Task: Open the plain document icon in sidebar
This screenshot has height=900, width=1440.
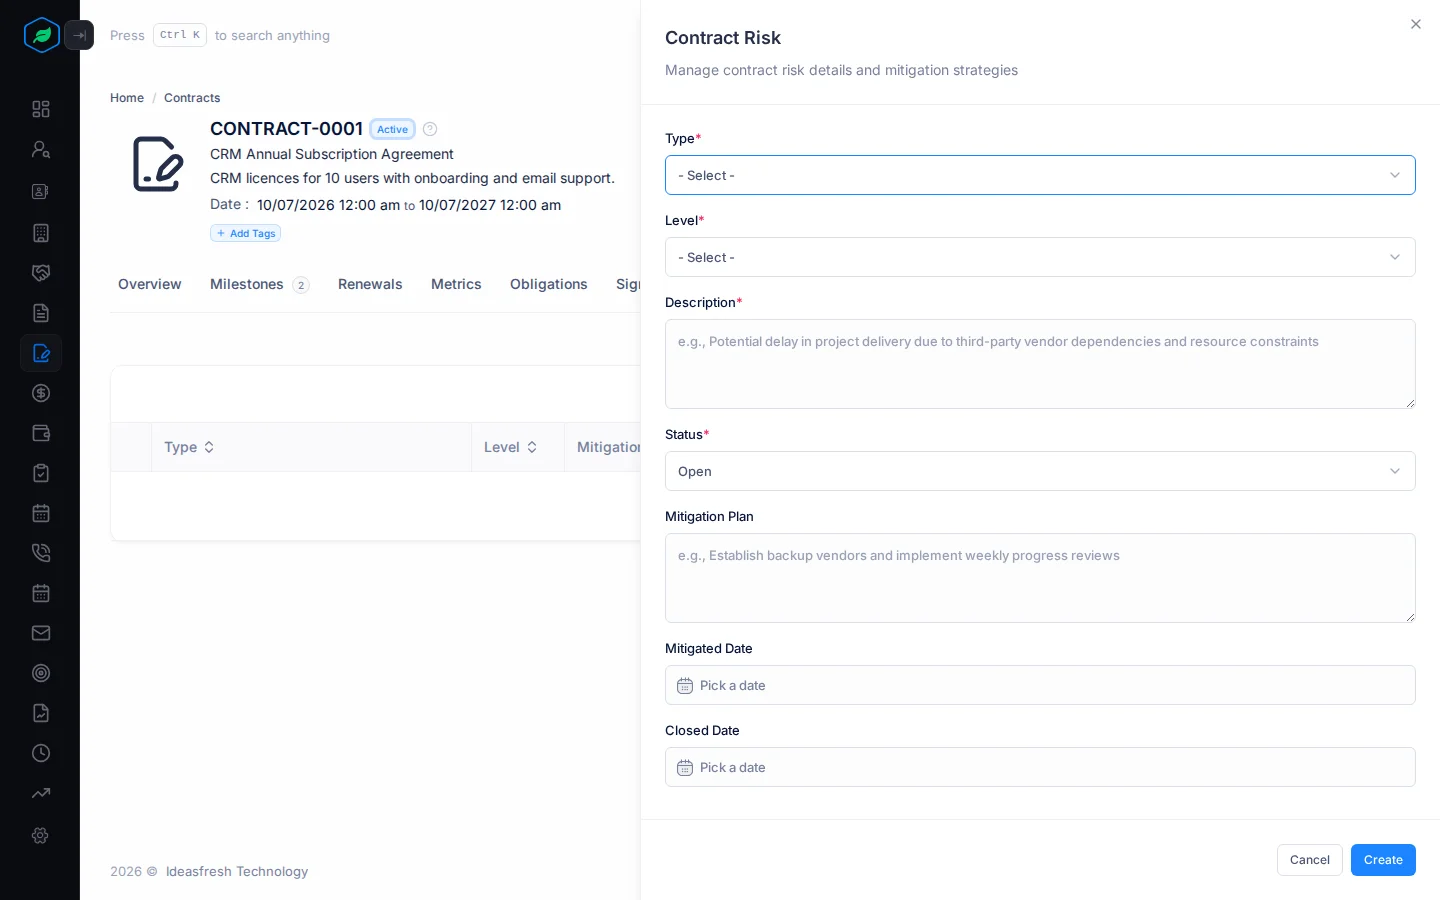Action: [41, 313]
